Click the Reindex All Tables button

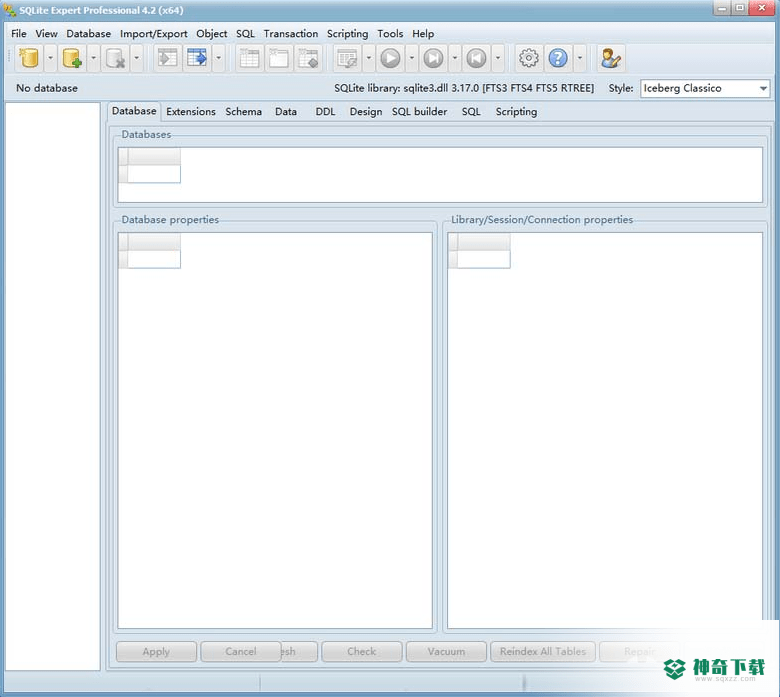pyautogui.click(x=543, y=652)
